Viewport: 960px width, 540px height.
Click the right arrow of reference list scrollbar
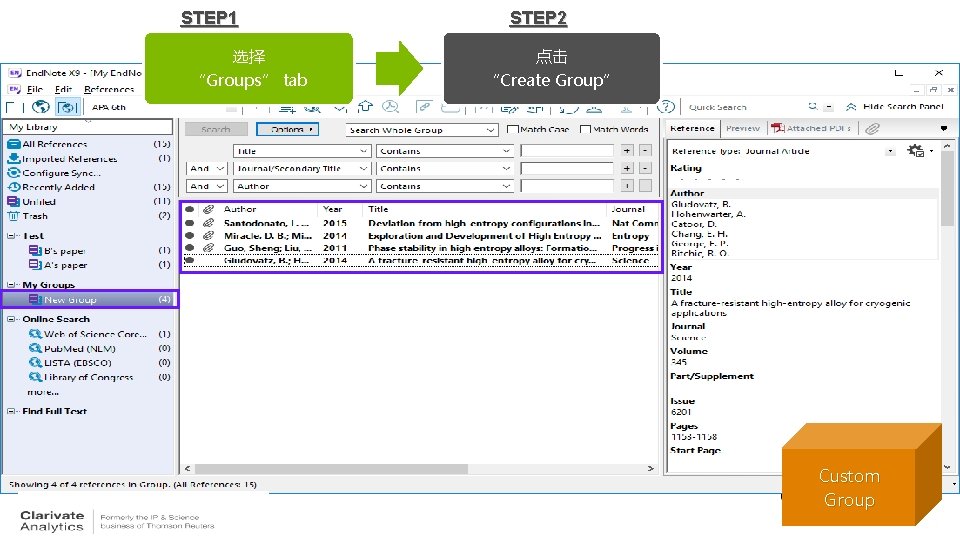coord(650,468)
